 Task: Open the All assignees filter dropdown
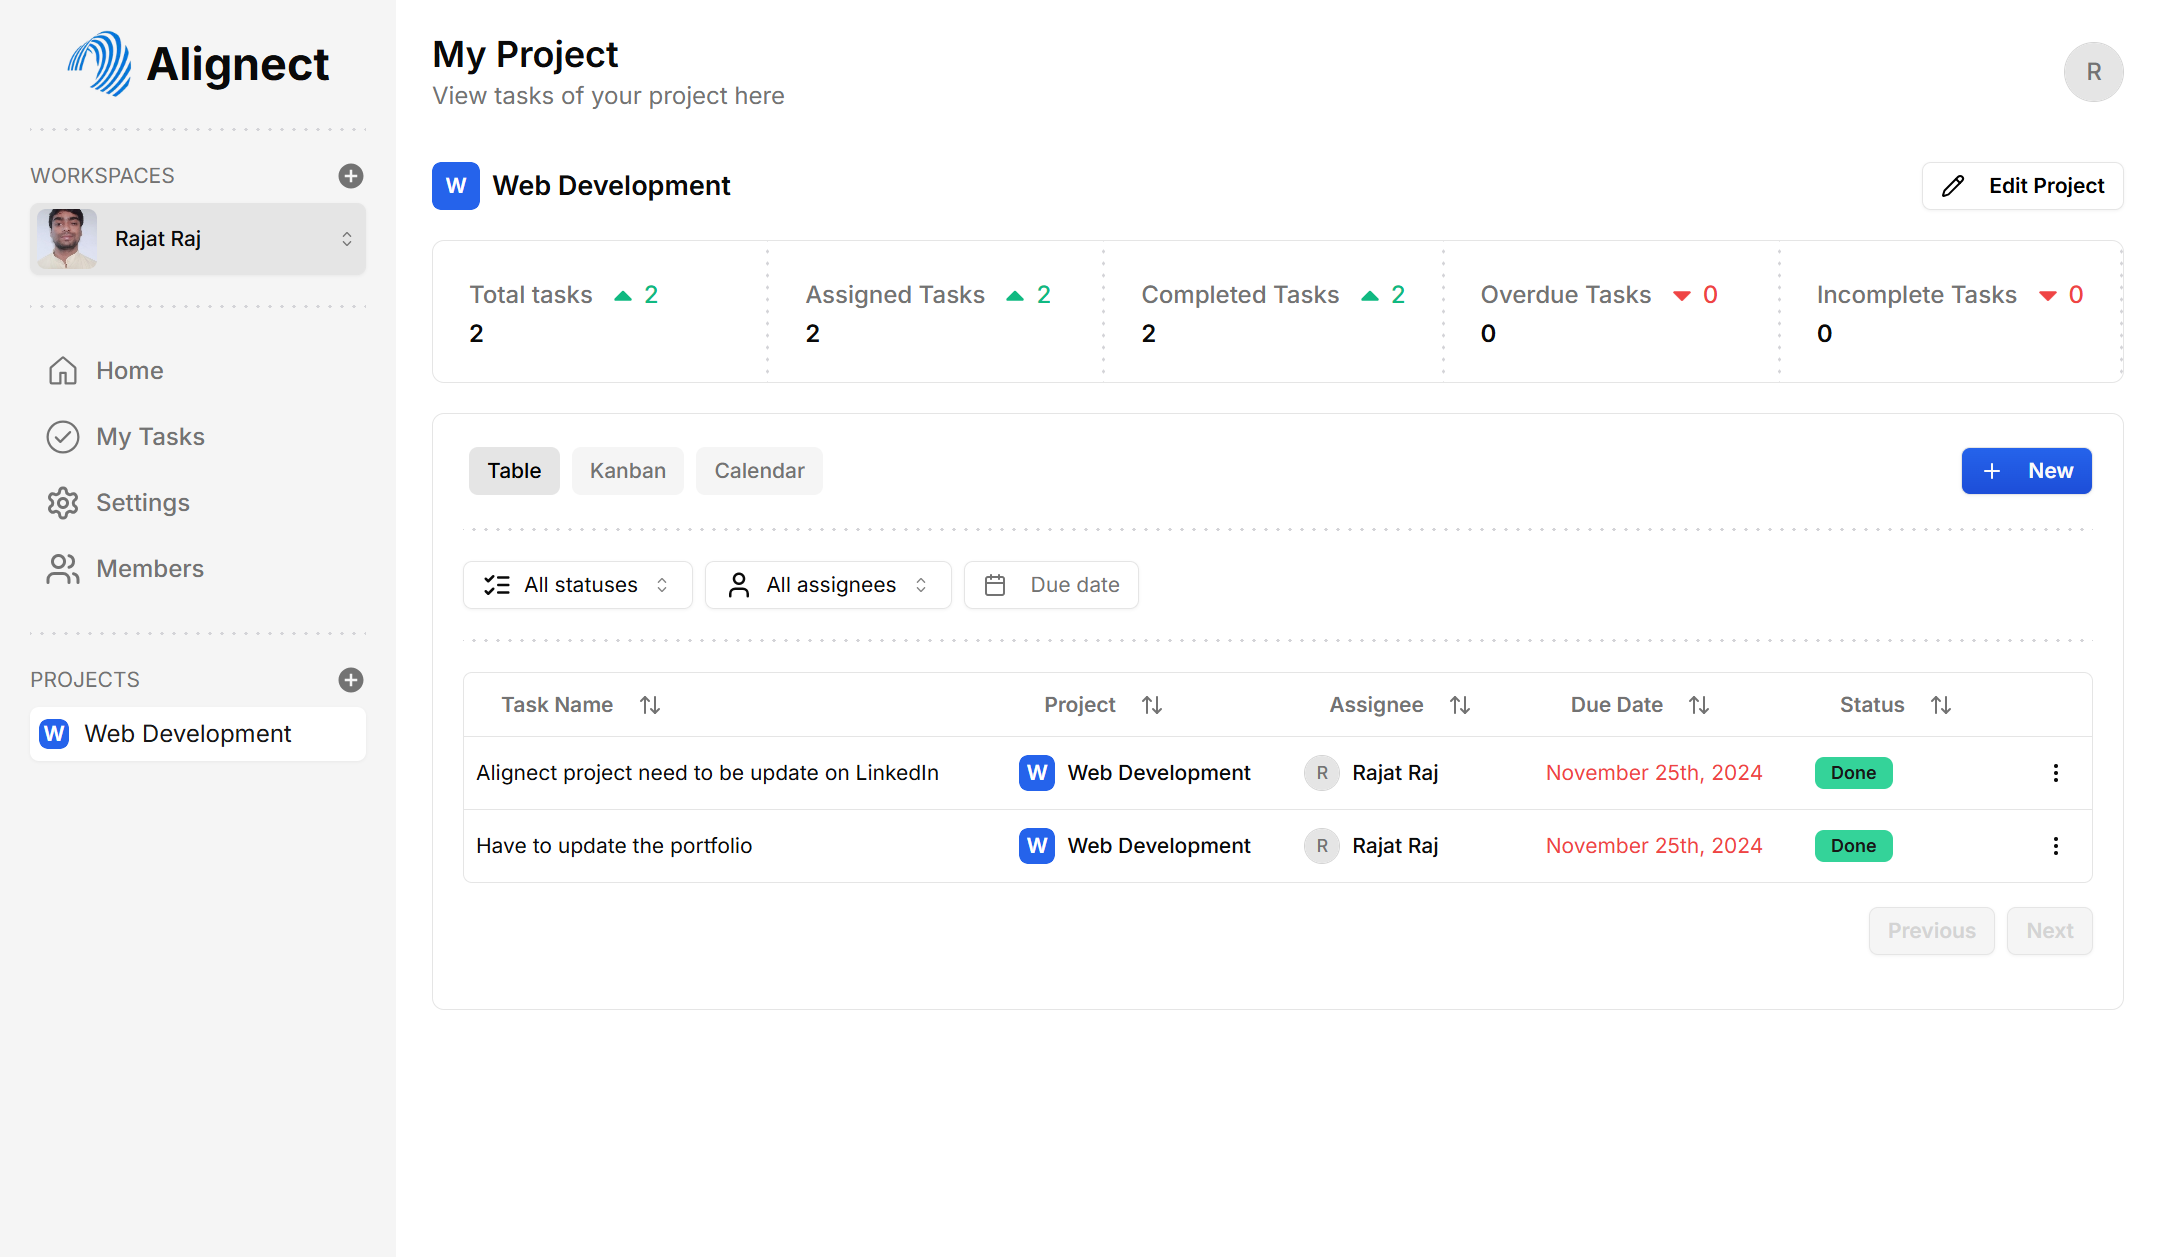(828, 585)
